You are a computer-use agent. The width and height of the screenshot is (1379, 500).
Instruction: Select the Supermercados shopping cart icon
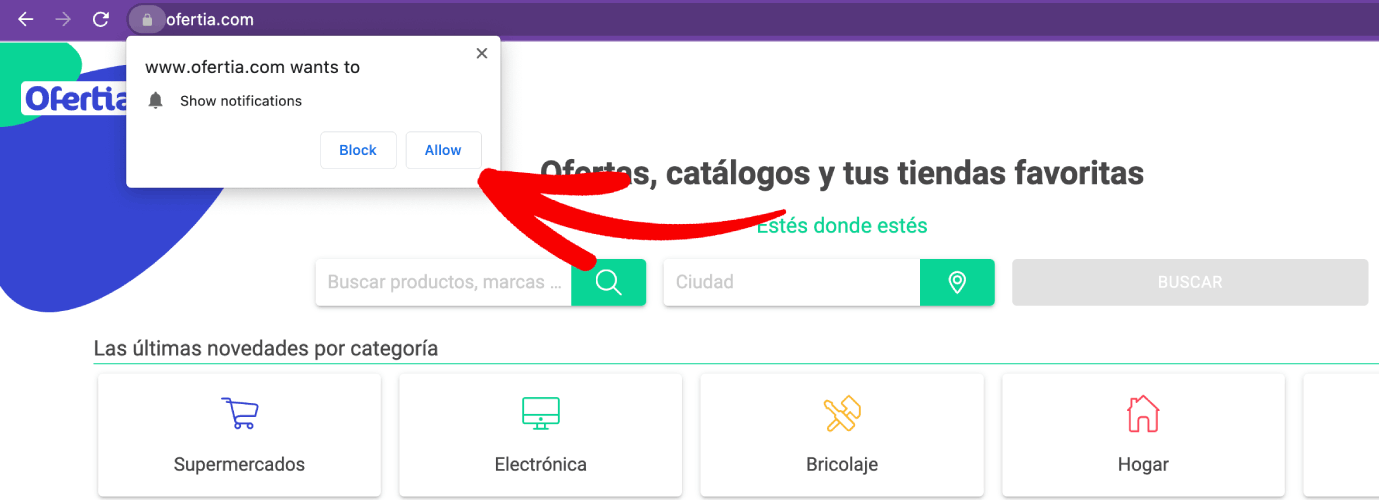[x=239, y=413]
